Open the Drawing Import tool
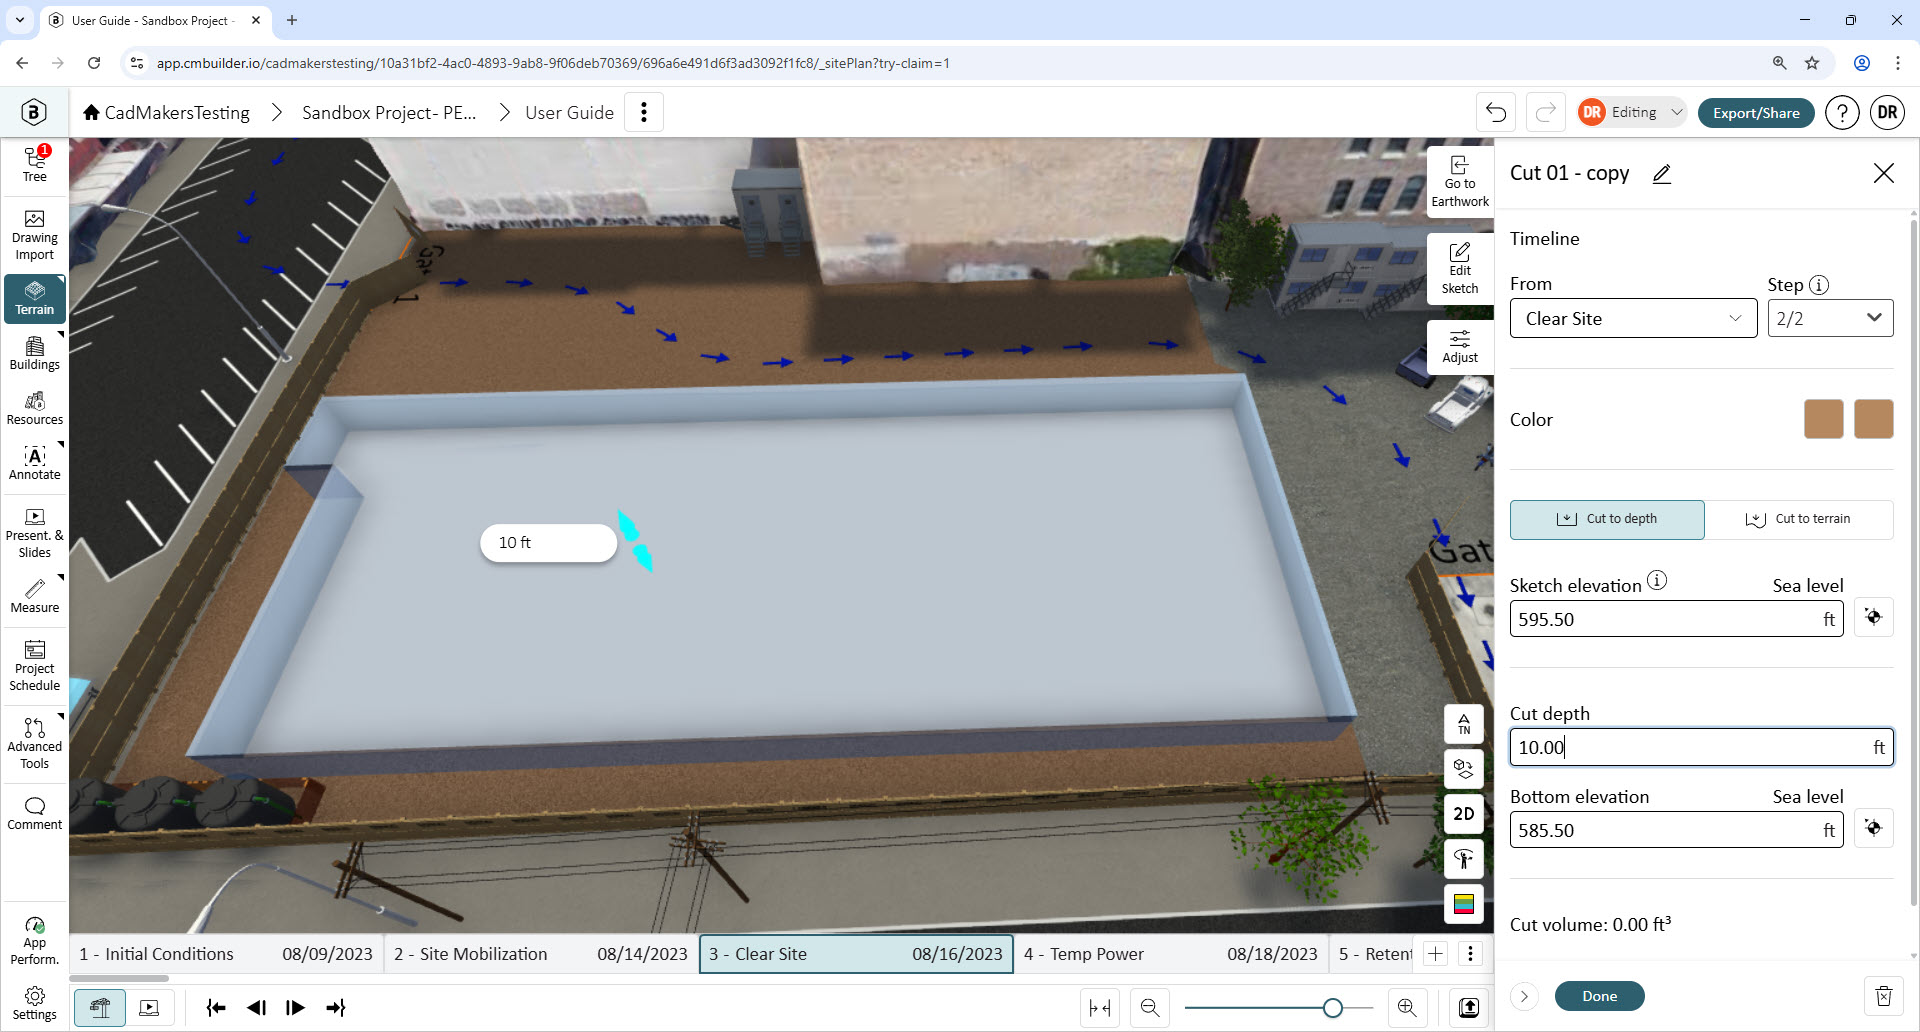This screenshot has height=1032, width=1920. (x=35, y=235)
